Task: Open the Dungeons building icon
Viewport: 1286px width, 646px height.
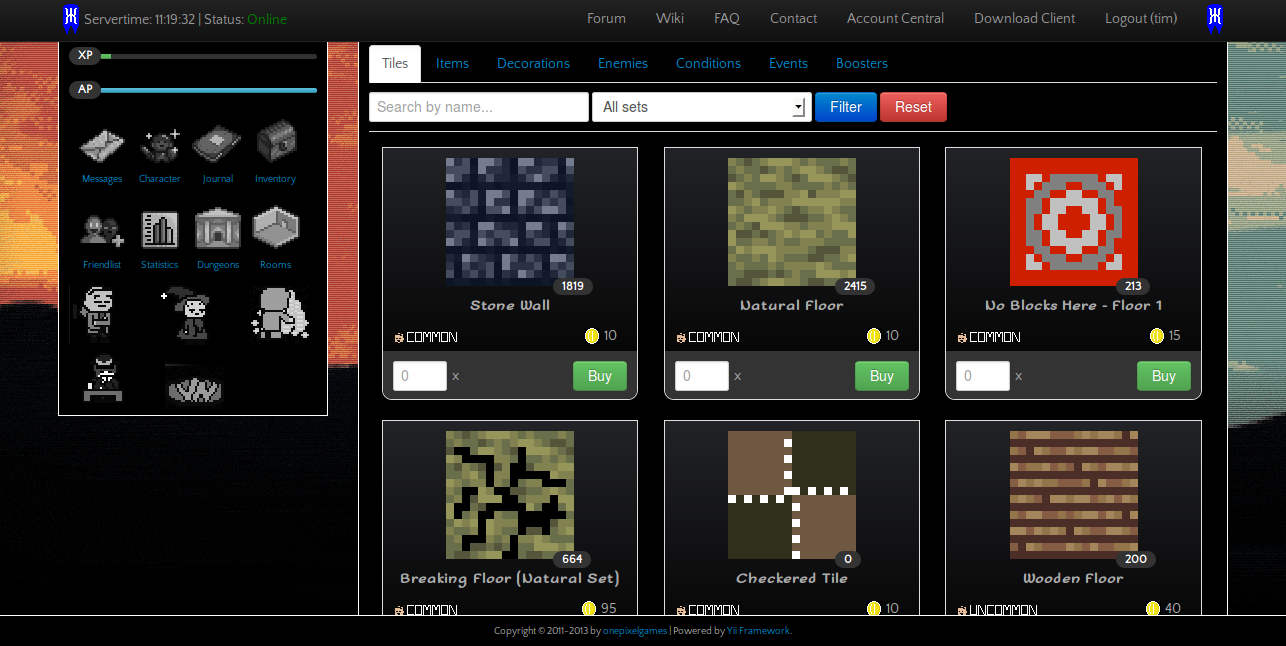Action: [217, 229]
